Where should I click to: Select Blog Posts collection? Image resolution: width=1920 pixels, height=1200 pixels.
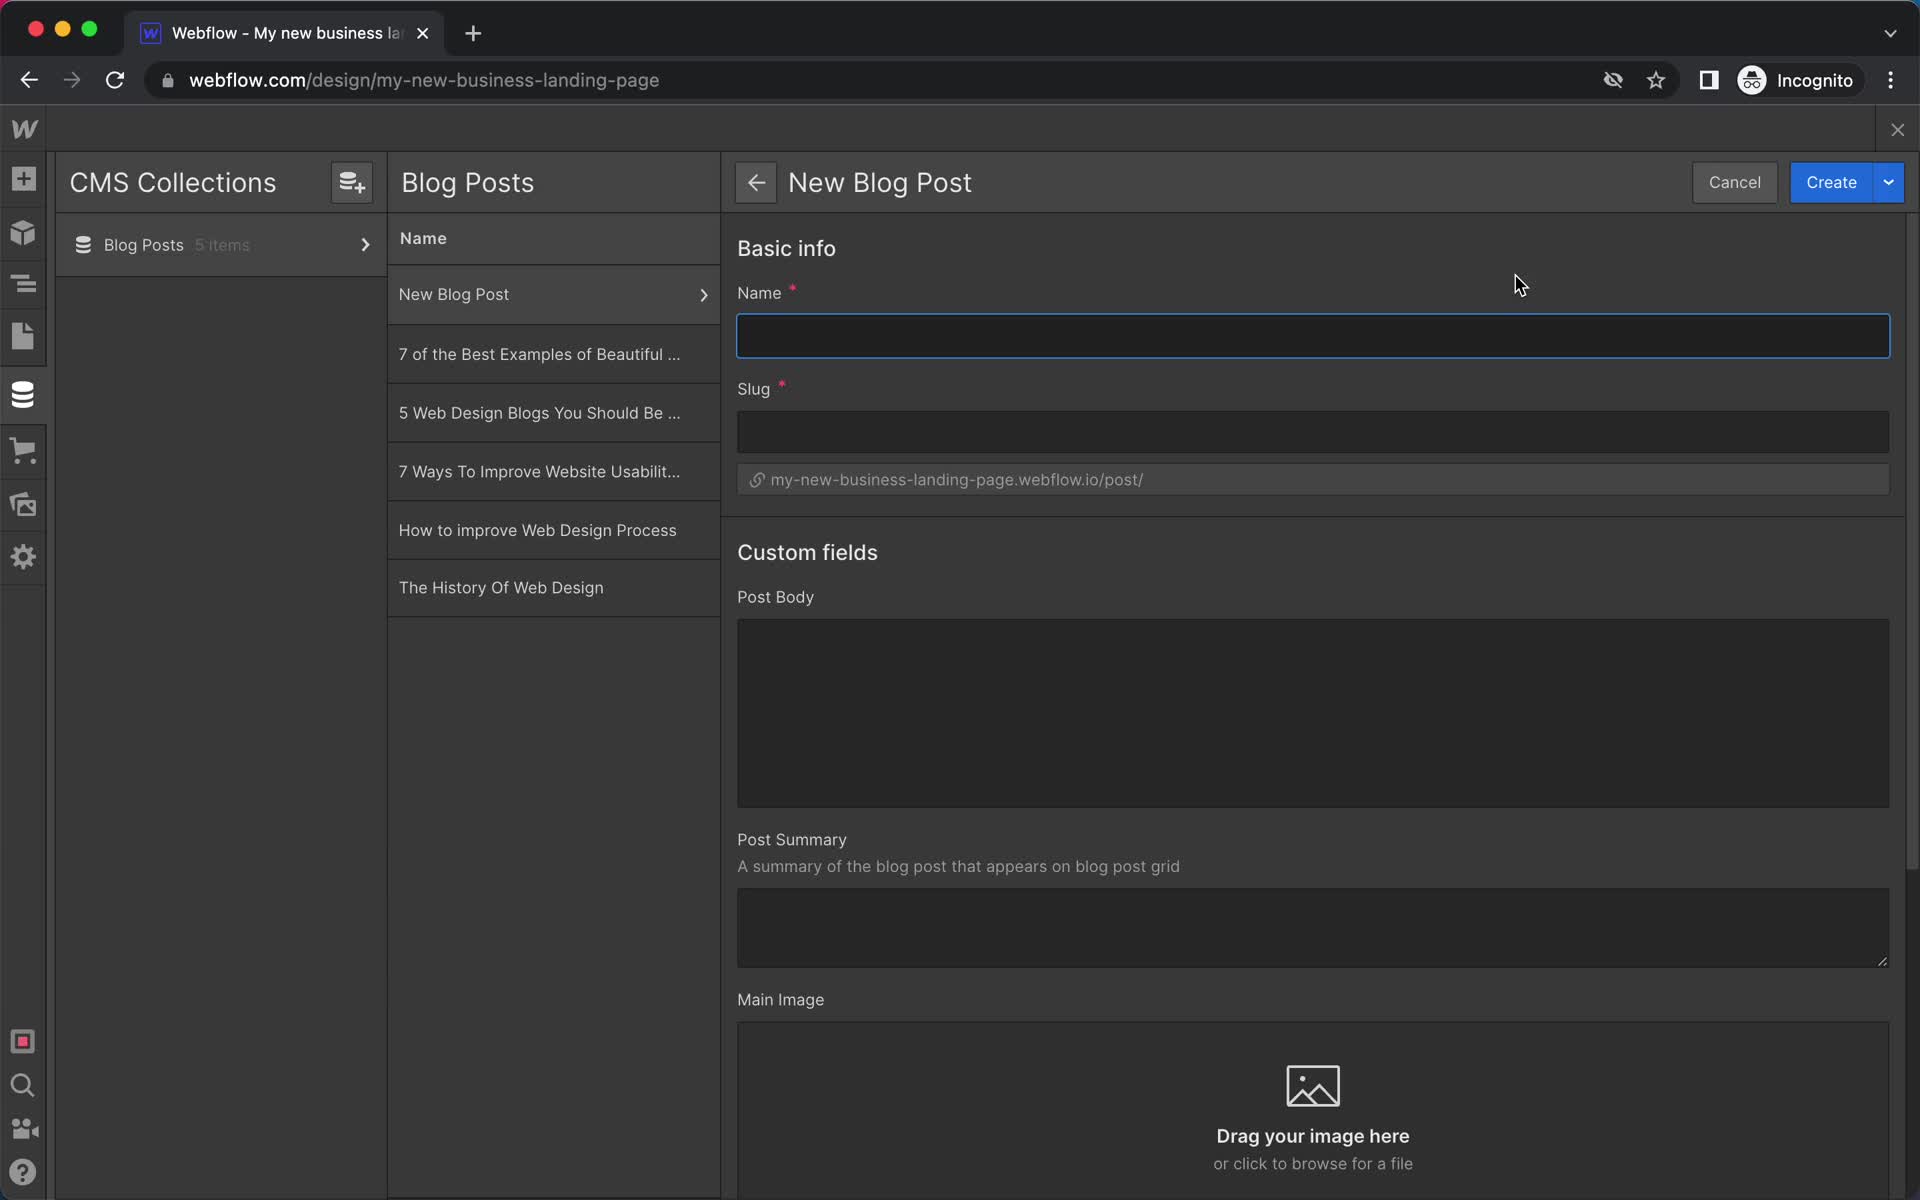pos(221,245)
